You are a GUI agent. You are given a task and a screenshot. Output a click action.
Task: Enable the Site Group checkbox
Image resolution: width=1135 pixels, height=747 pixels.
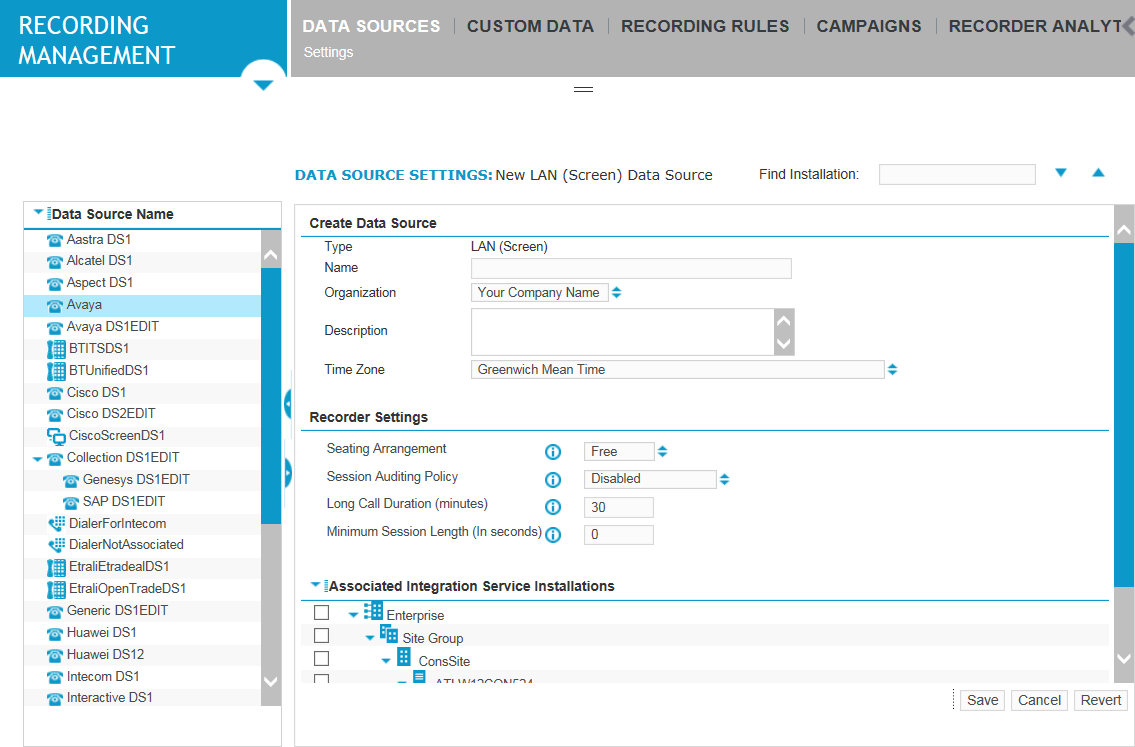click(x=321, y=634)
